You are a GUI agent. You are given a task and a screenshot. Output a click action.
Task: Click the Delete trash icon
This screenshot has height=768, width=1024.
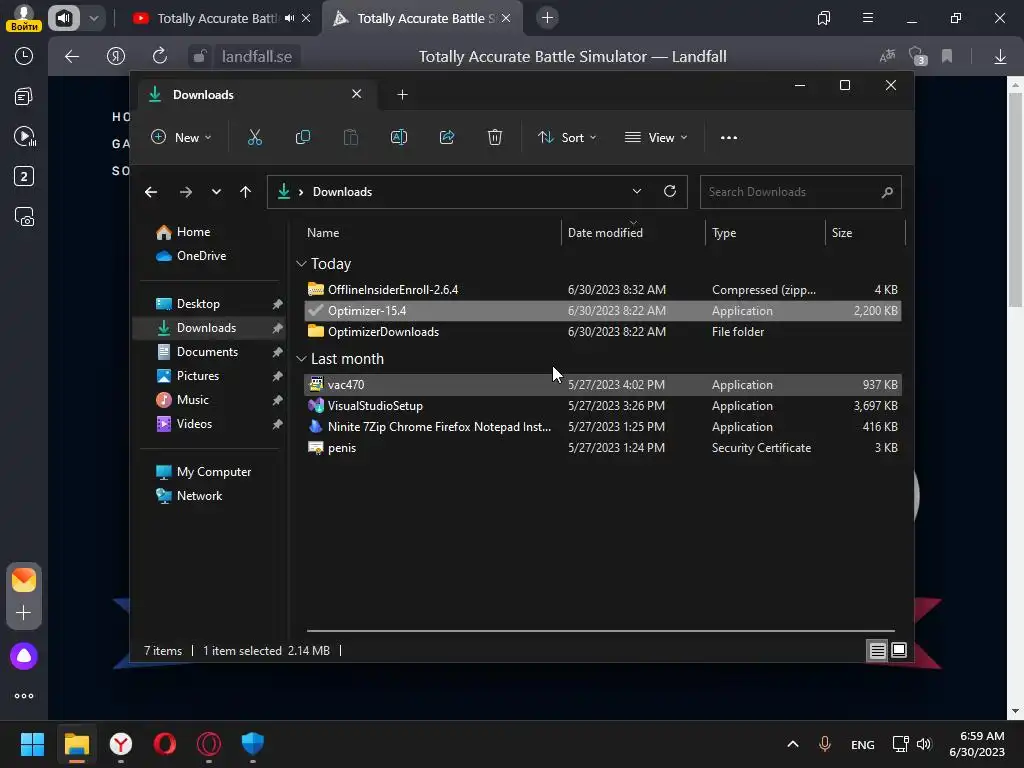(494, 138)
